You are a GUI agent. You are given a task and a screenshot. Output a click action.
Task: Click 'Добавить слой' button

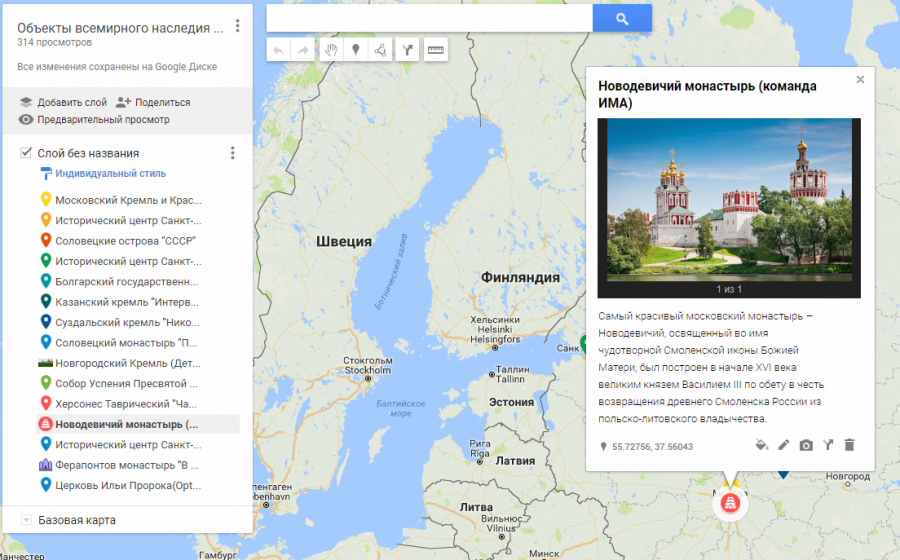63,102
